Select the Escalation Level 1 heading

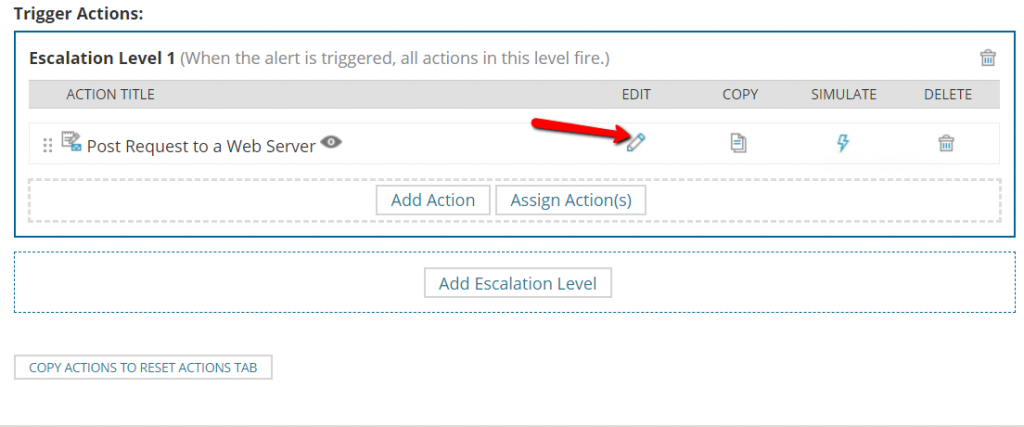coord(102,58)
